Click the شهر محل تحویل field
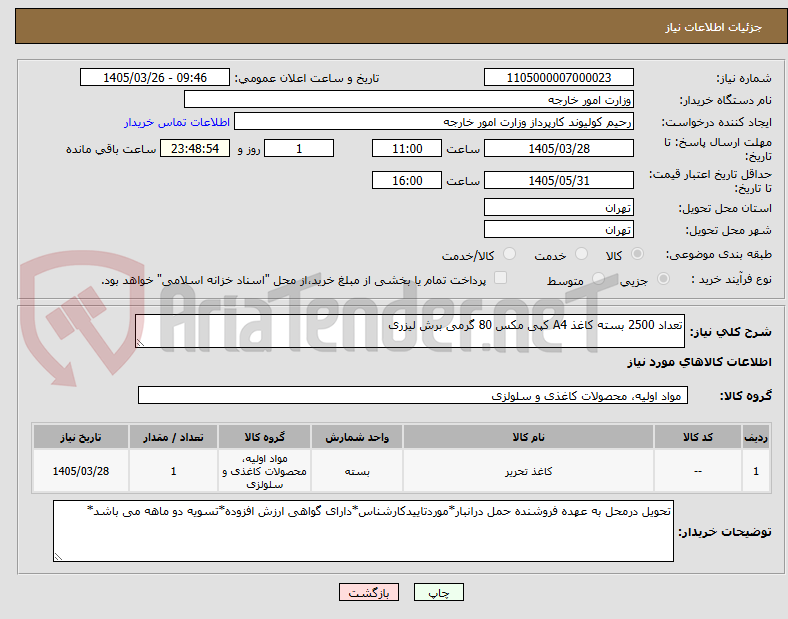Image resolution: width=788 pixels, height=619 pixels. (559, 230)
